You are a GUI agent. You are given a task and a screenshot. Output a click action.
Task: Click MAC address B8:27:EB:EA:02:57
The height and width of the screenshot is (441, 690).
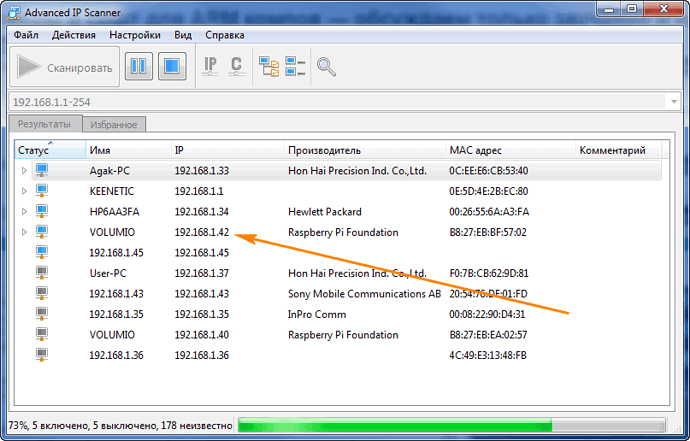point(488,334)
